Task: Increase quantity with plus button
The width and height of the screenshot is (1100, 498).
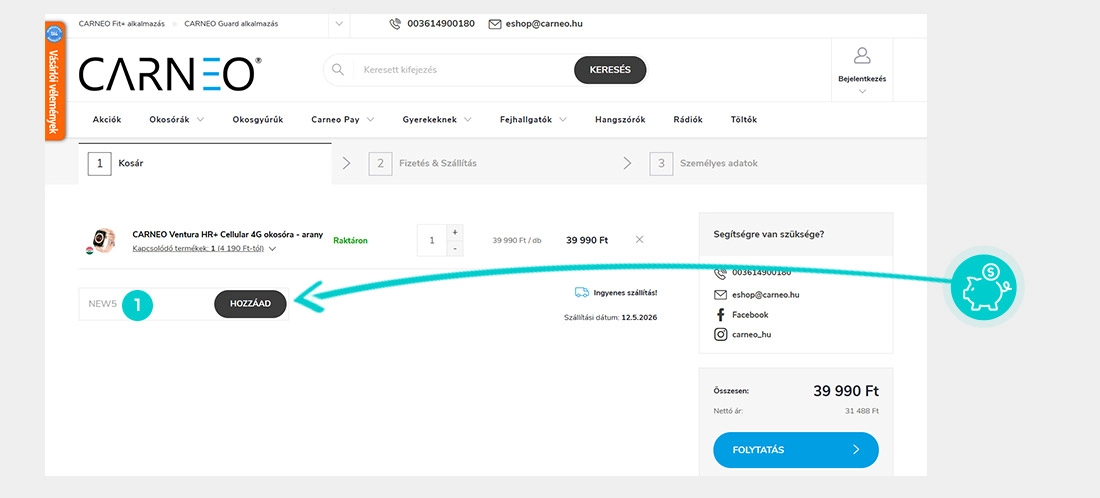Action: click(x=455, y=232)
